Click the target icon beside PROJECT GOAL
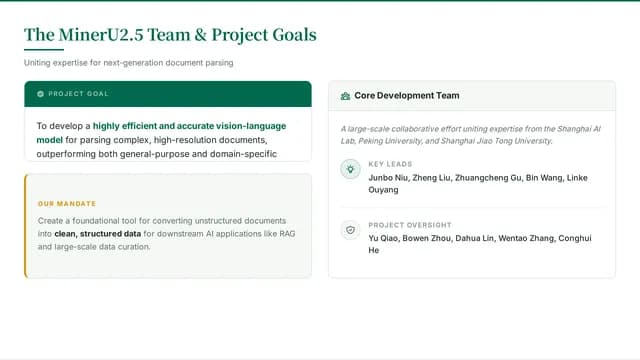Viewport: 640px width, 360px height. pyautogui.click(x=40, y=94)
